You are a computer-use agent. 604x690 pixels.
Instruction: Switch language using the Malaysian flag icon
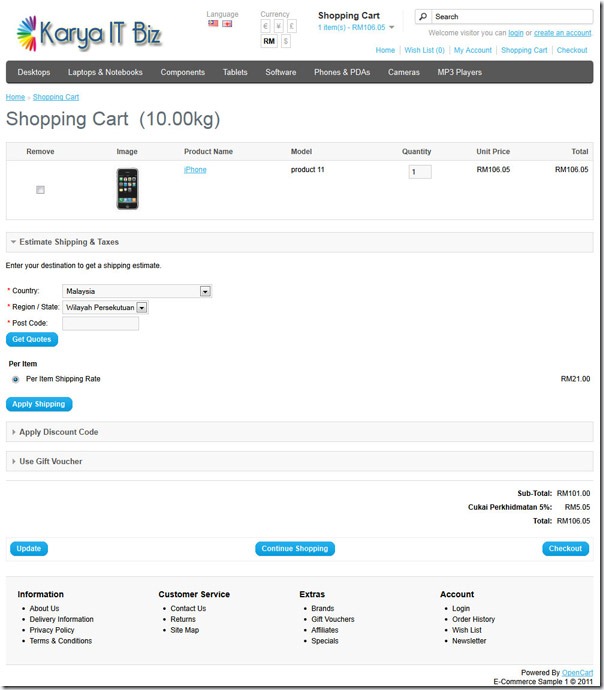[213, 23]
